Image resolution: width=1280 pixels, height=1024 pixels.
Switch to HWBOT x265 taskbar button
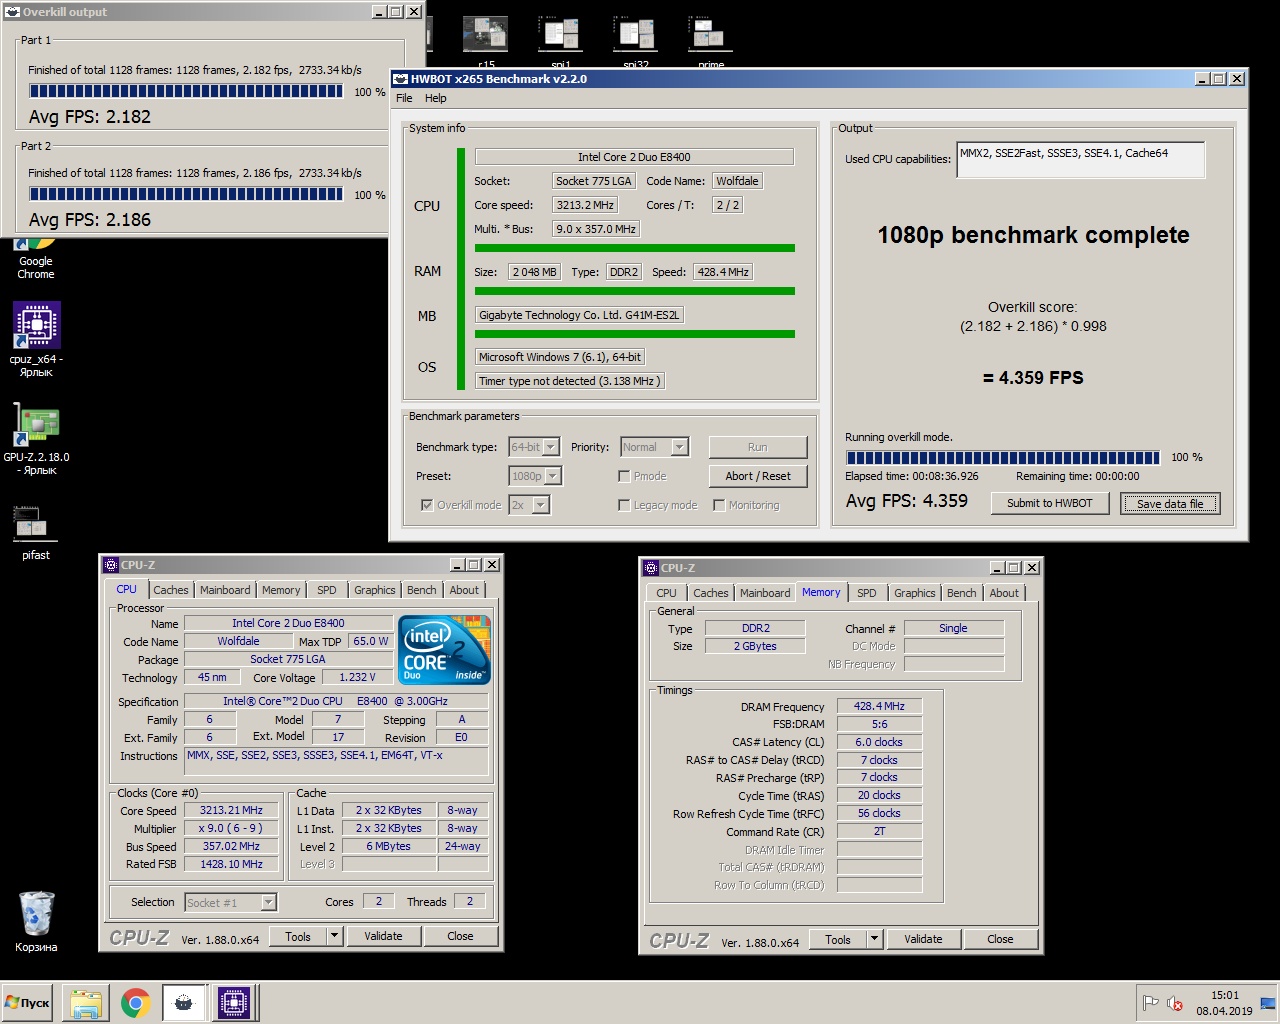pos(184,1003)
